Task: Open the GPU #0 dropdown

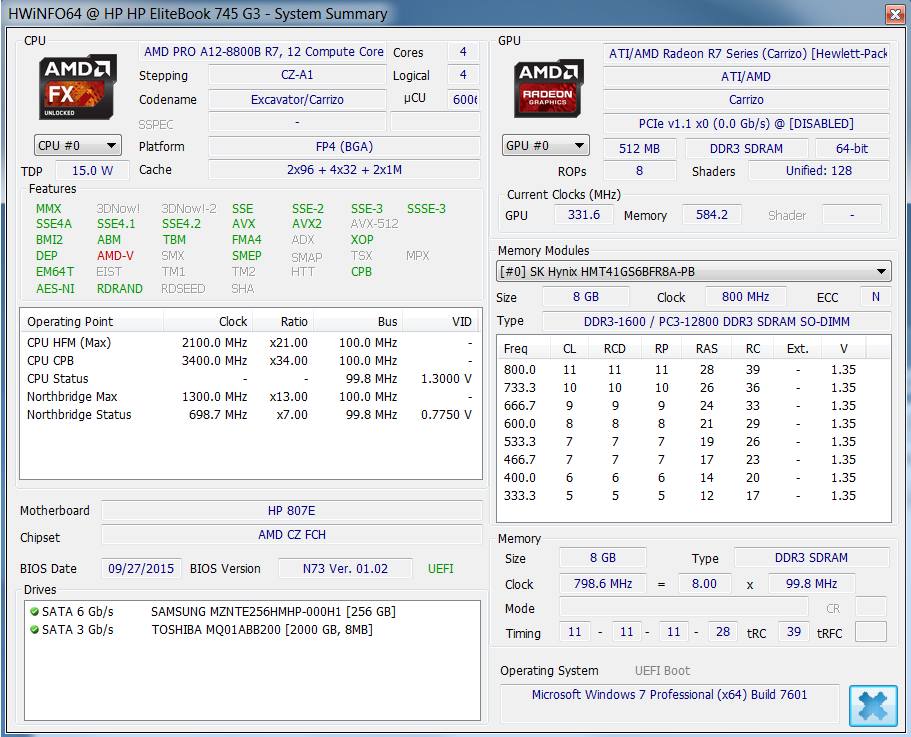Action: (x=546, y=145)
